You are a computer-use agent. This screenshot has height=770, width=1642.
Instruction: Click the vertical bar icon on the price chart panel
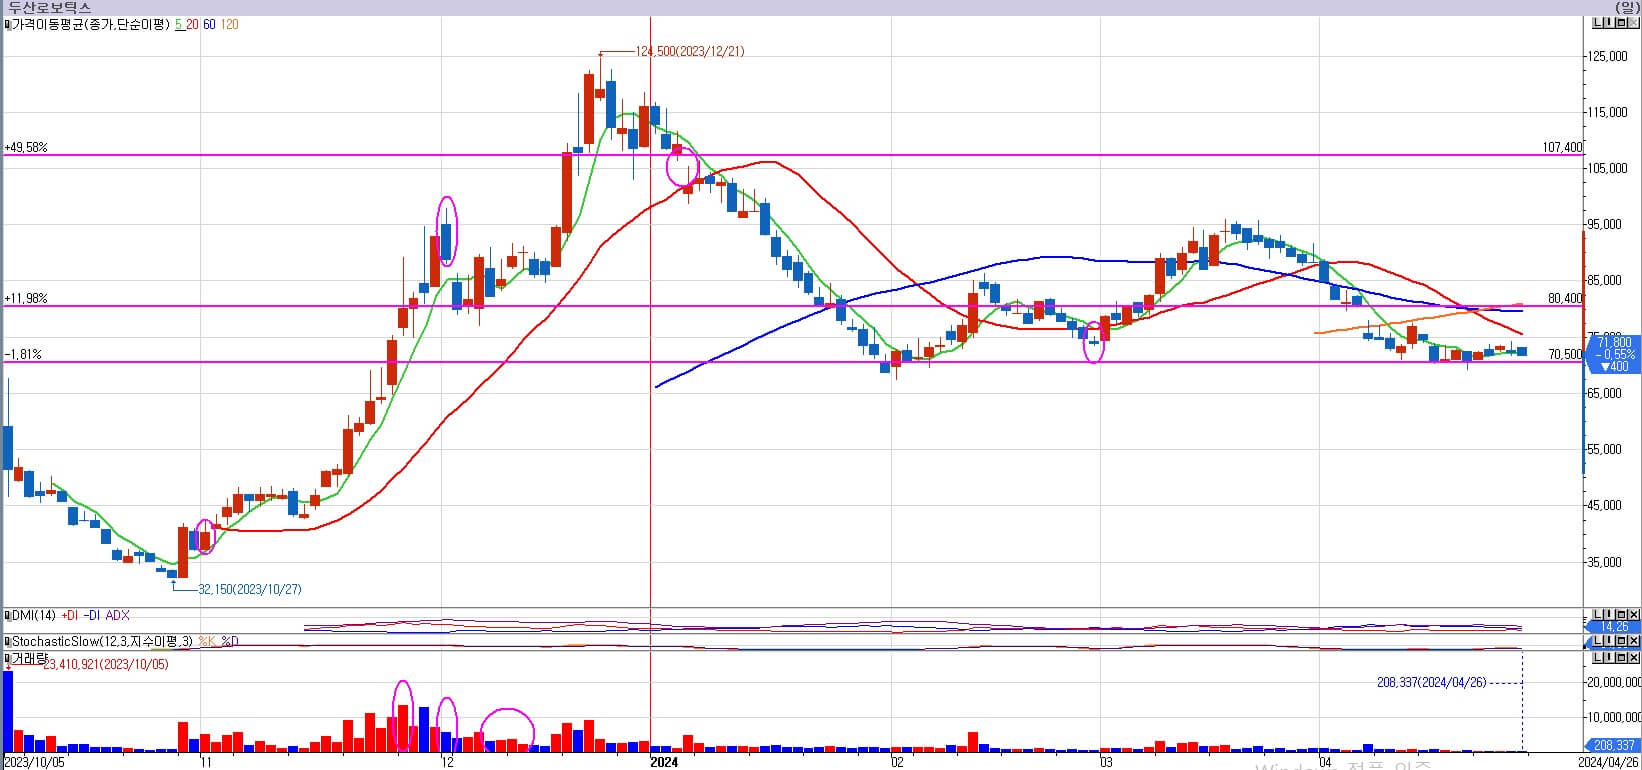point(1610,23)
